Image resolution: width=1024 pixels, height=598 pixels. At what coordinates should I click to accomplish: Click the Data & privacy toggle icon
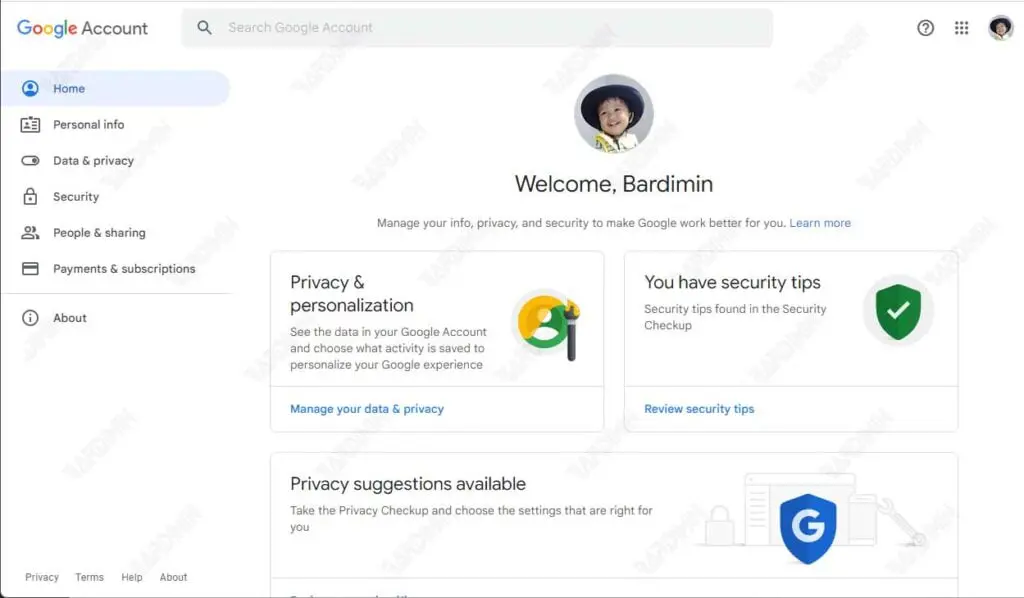pyautogui.click(x=30, y=161)
